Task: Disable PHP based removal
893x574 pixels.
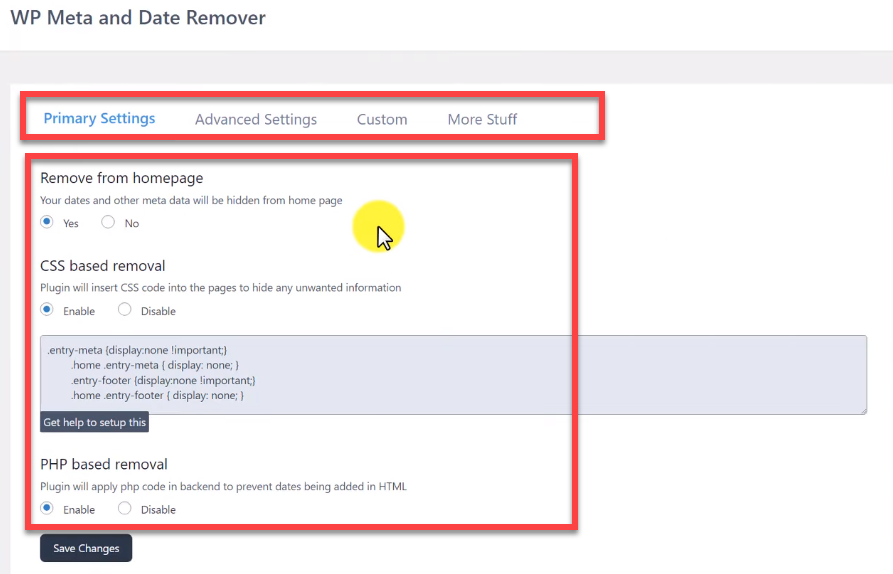Action: 125,509
